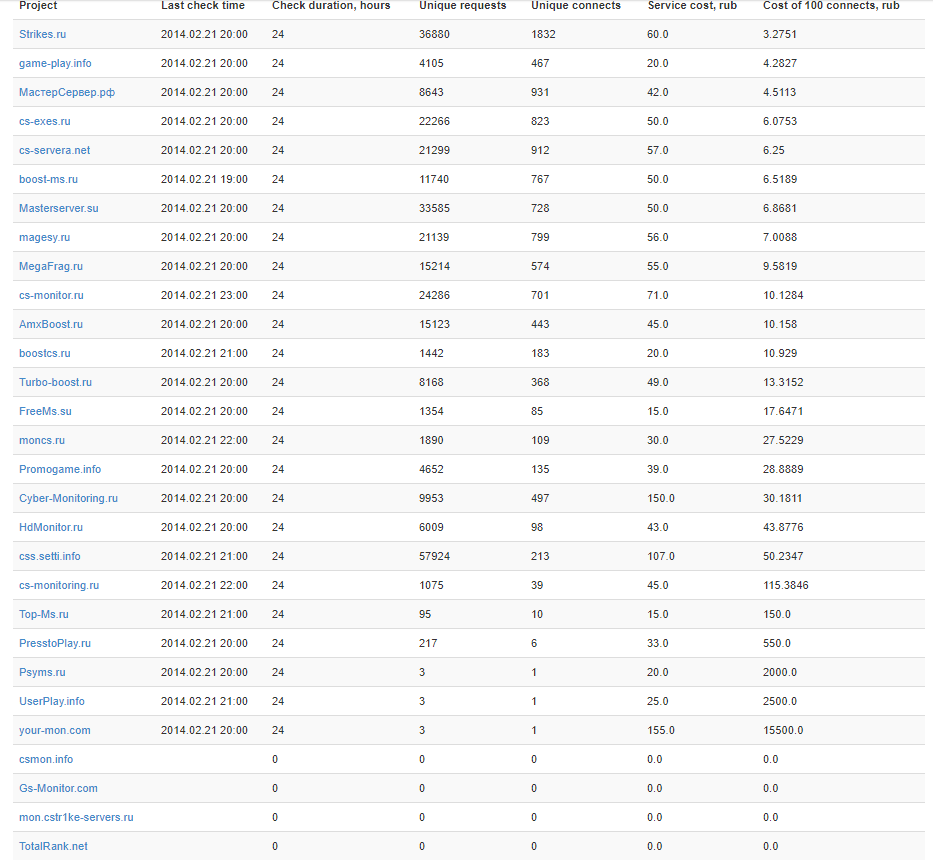Click the 6.25 cost value
The width and height of the screenshot is (933, 865).
(x=774, y=151)
